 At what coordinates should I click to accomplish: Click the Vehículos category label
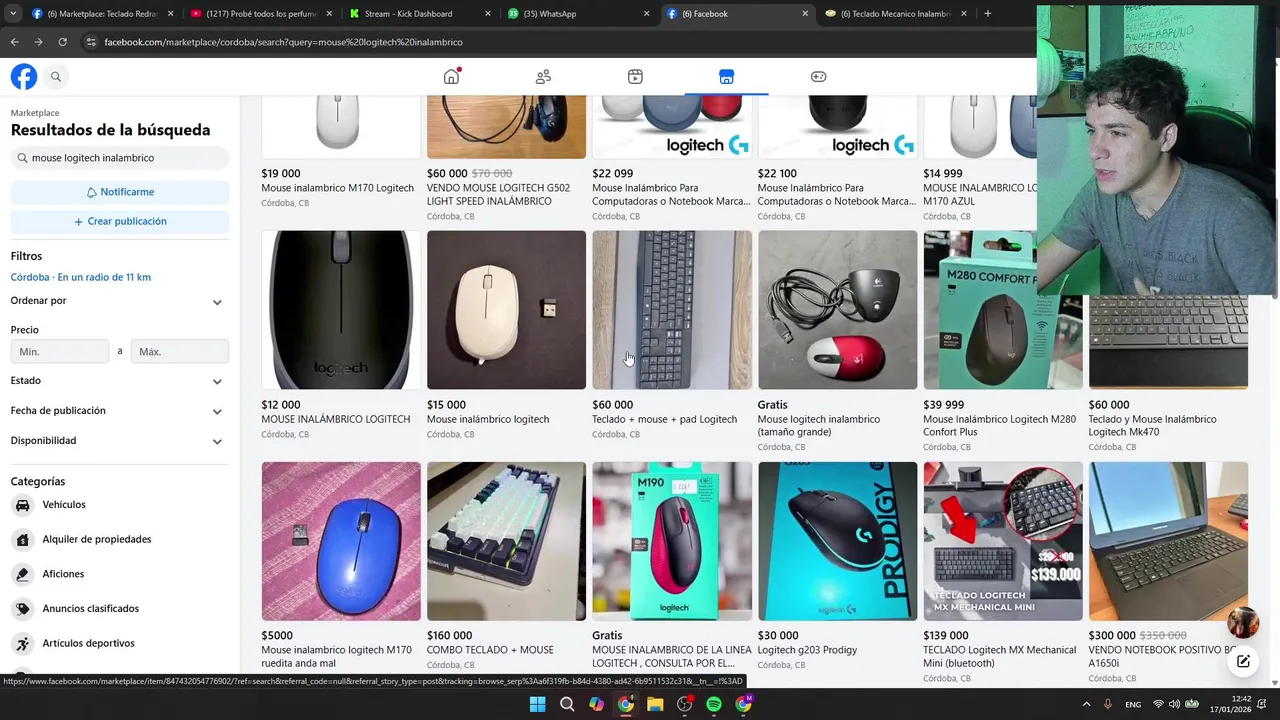click(x=64, y=505)
